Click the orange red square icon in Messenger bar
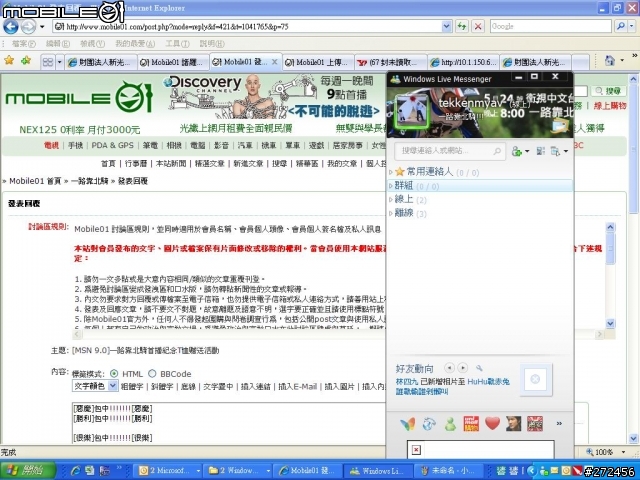The width and height of the screenshot is (640, 480). pyautogui.click(x=471, y=424)
